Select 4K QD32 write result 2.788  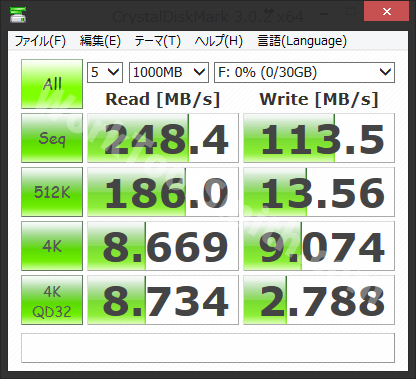(x=319, y=300)
